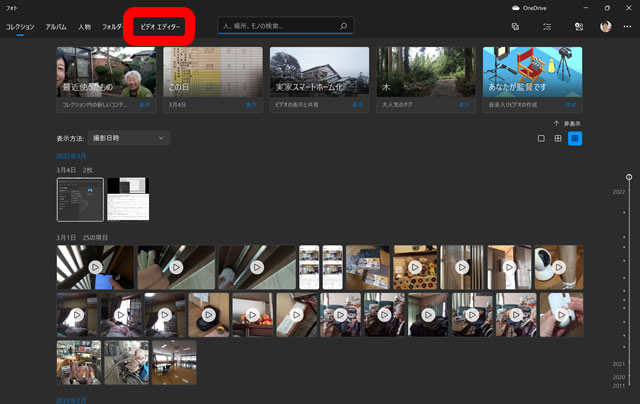Click play icon on first March 1 video
The width and height of the screenshot is (640, 404).
[95, 267]
